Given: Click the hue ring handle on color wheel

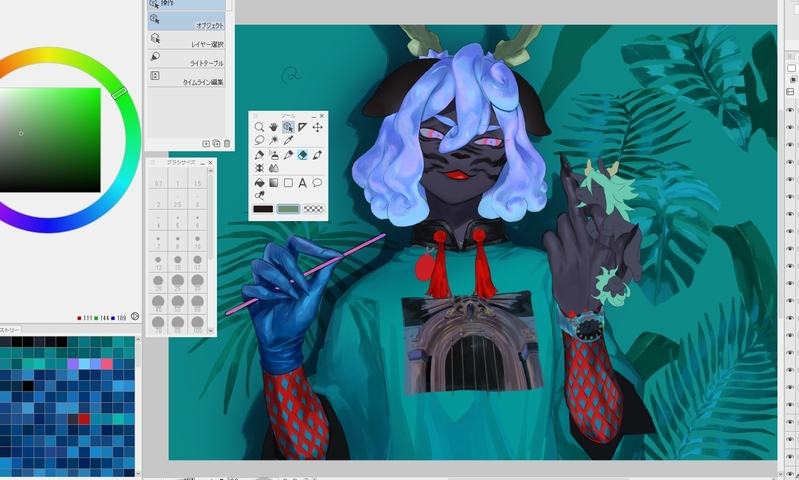Looking at the screenshot, I should (119, 93).
